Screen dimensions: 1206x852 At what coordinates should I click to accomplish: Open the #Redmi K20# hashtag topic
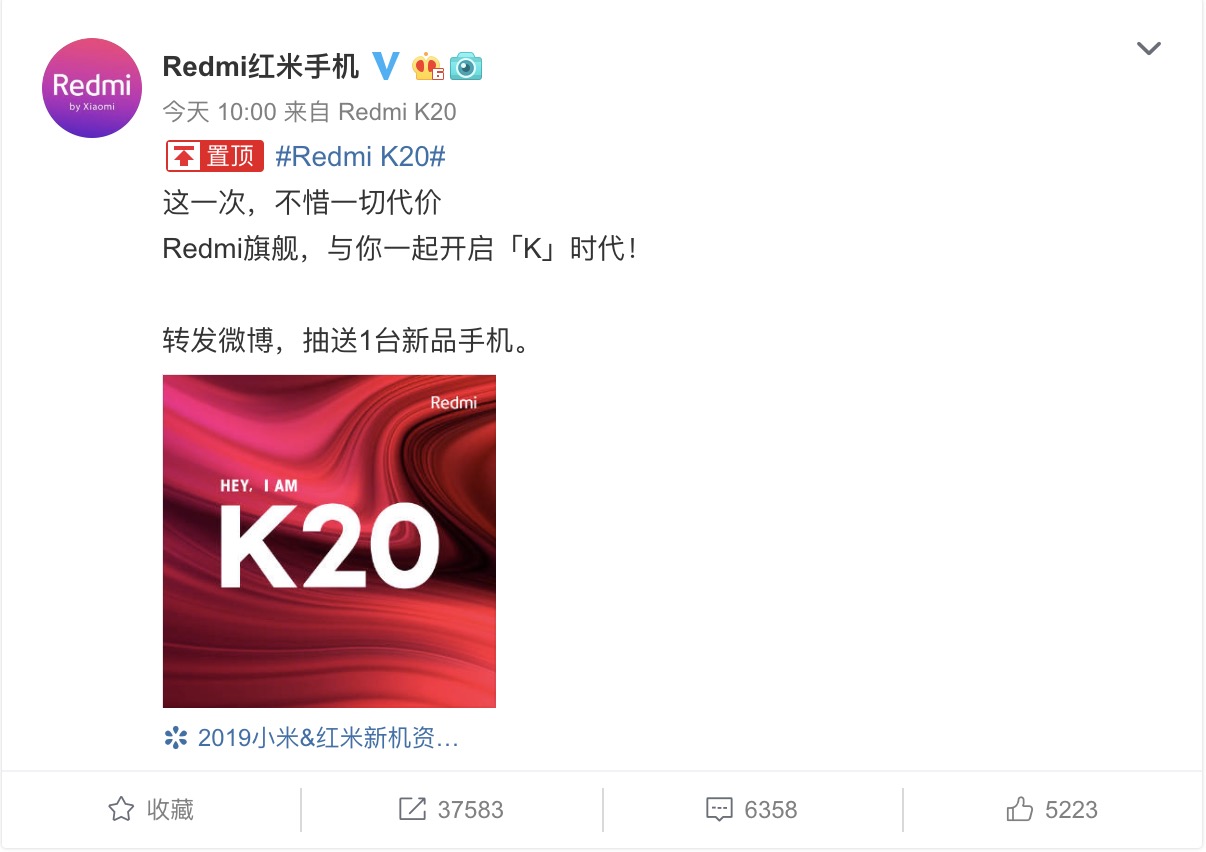[359, 156]
